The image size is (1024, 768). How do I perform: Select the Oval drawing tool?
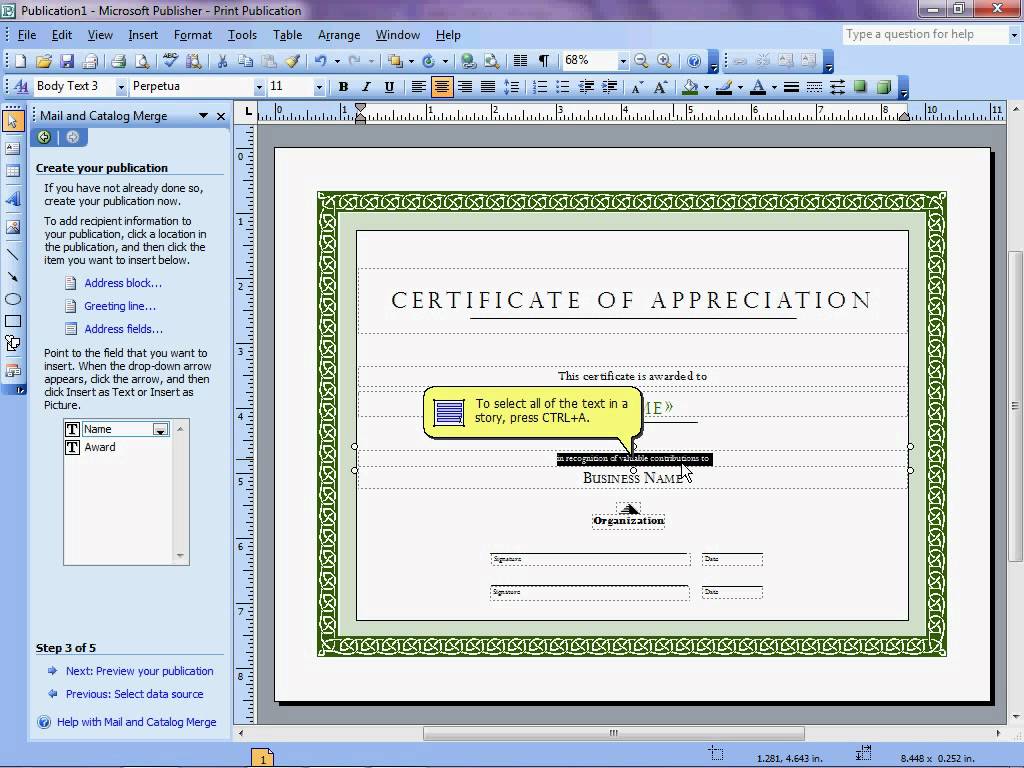pyautogui.click(x=14, y=296)
